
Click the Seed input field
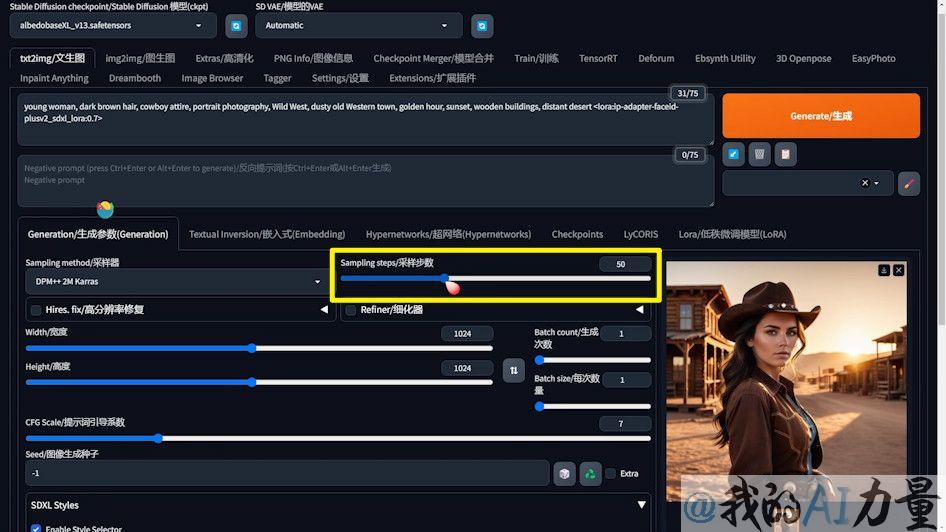(x=287, y=473)
